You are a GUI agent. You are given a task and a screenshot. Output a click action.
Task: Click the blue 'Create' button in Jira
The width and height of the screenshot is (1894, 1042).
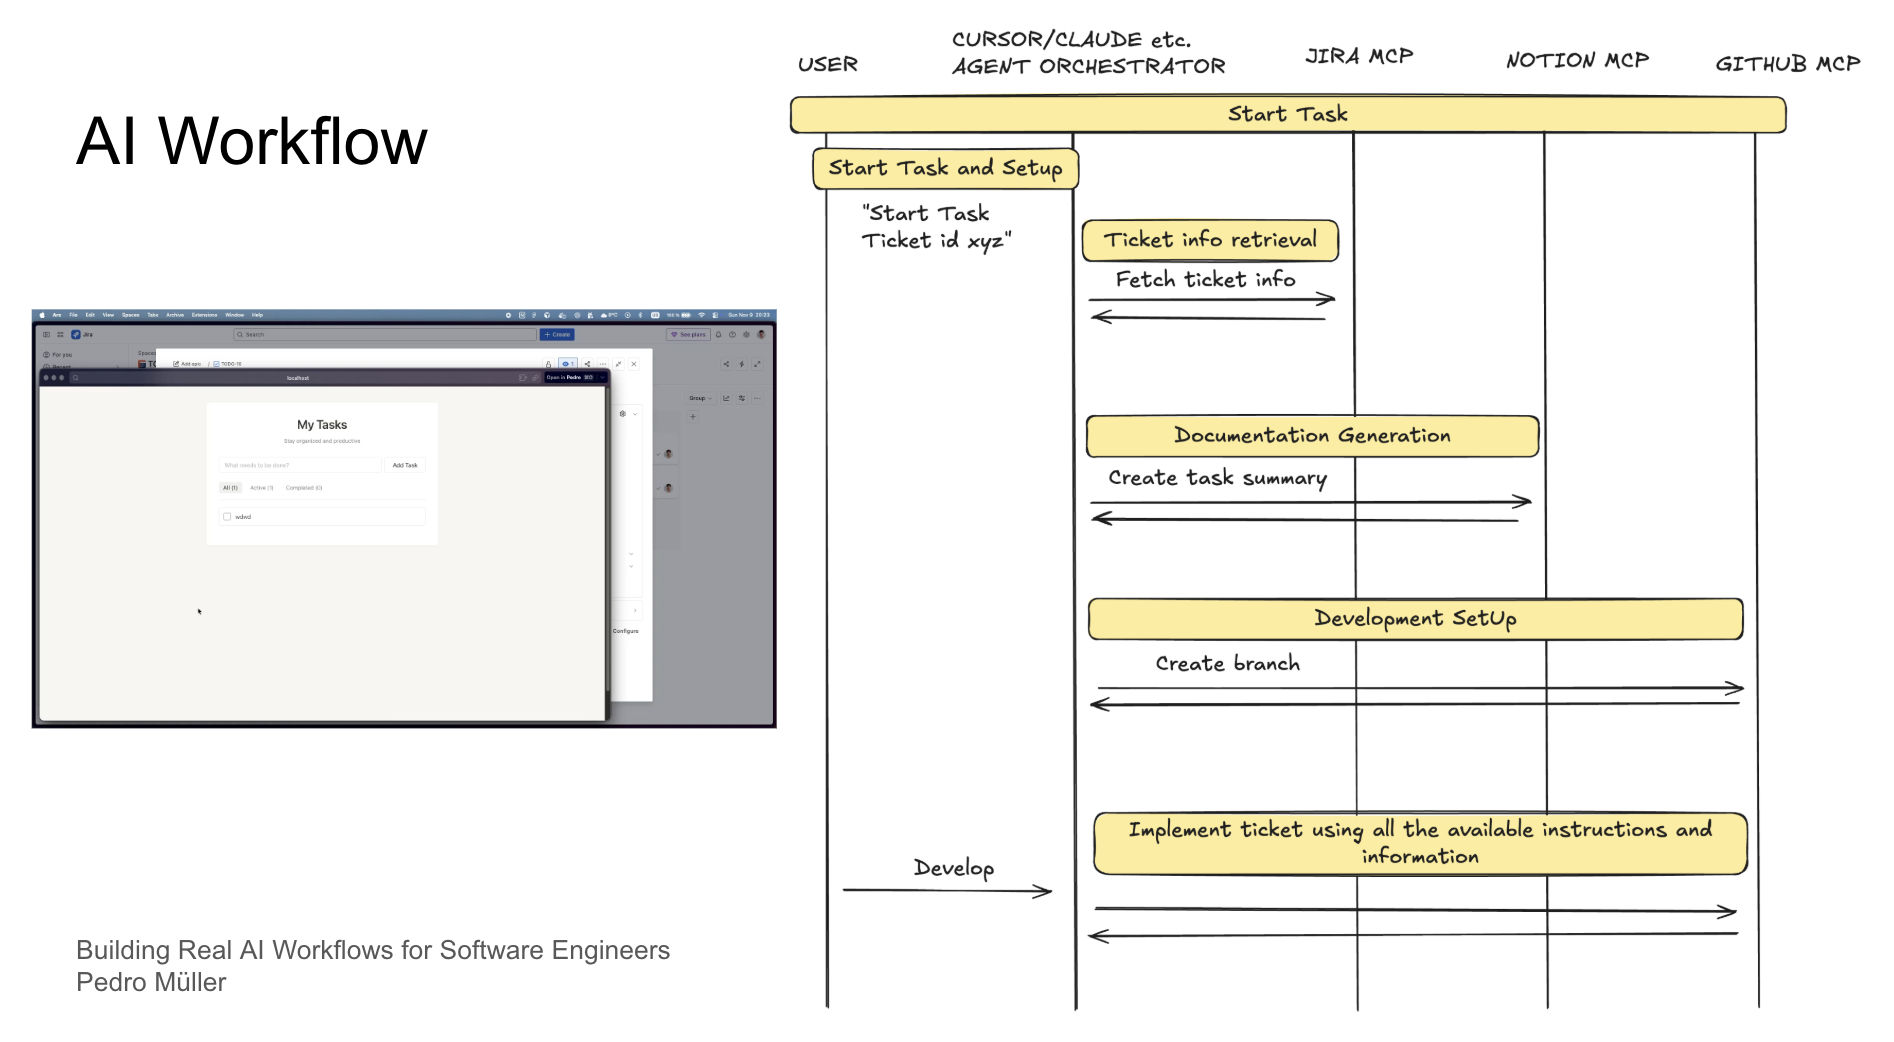[x=557, y=334]
